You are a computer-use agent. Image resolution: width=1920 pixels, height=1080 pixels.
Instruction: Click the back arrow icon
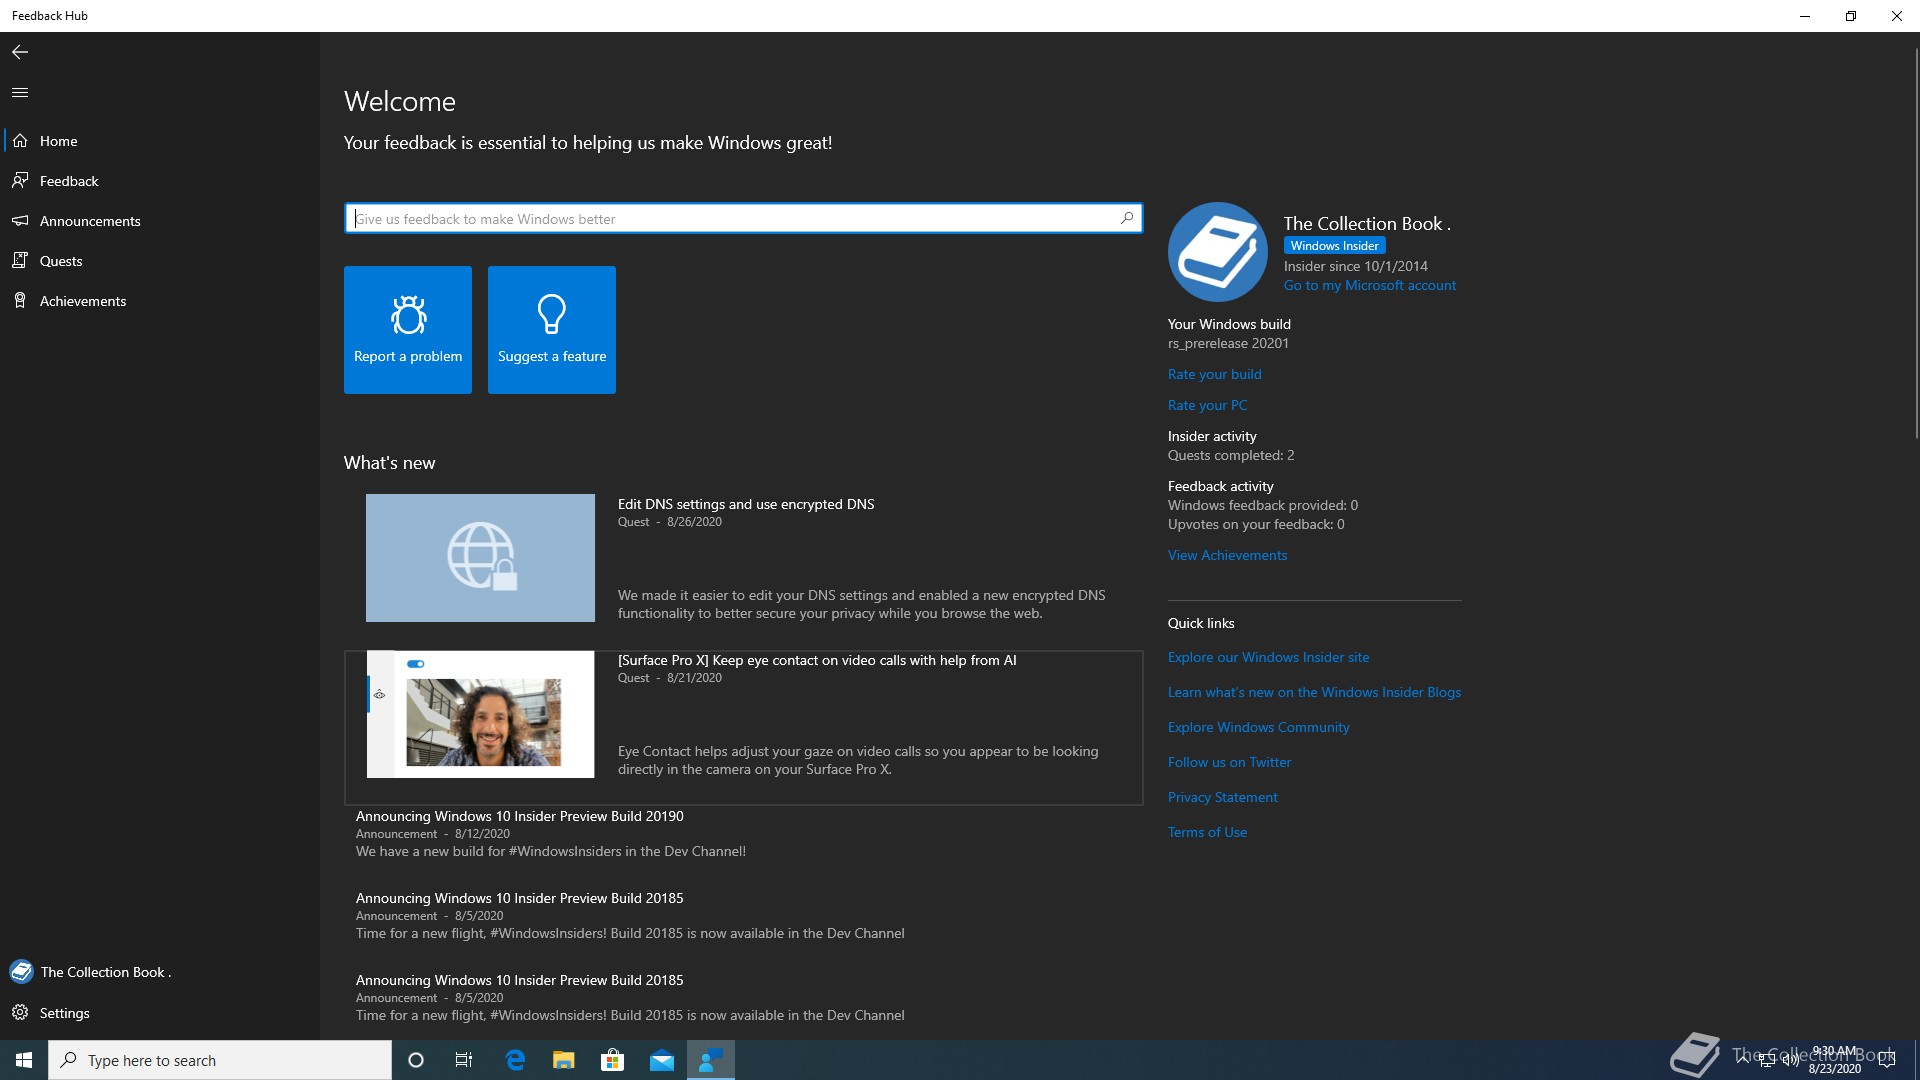point(20,52)
